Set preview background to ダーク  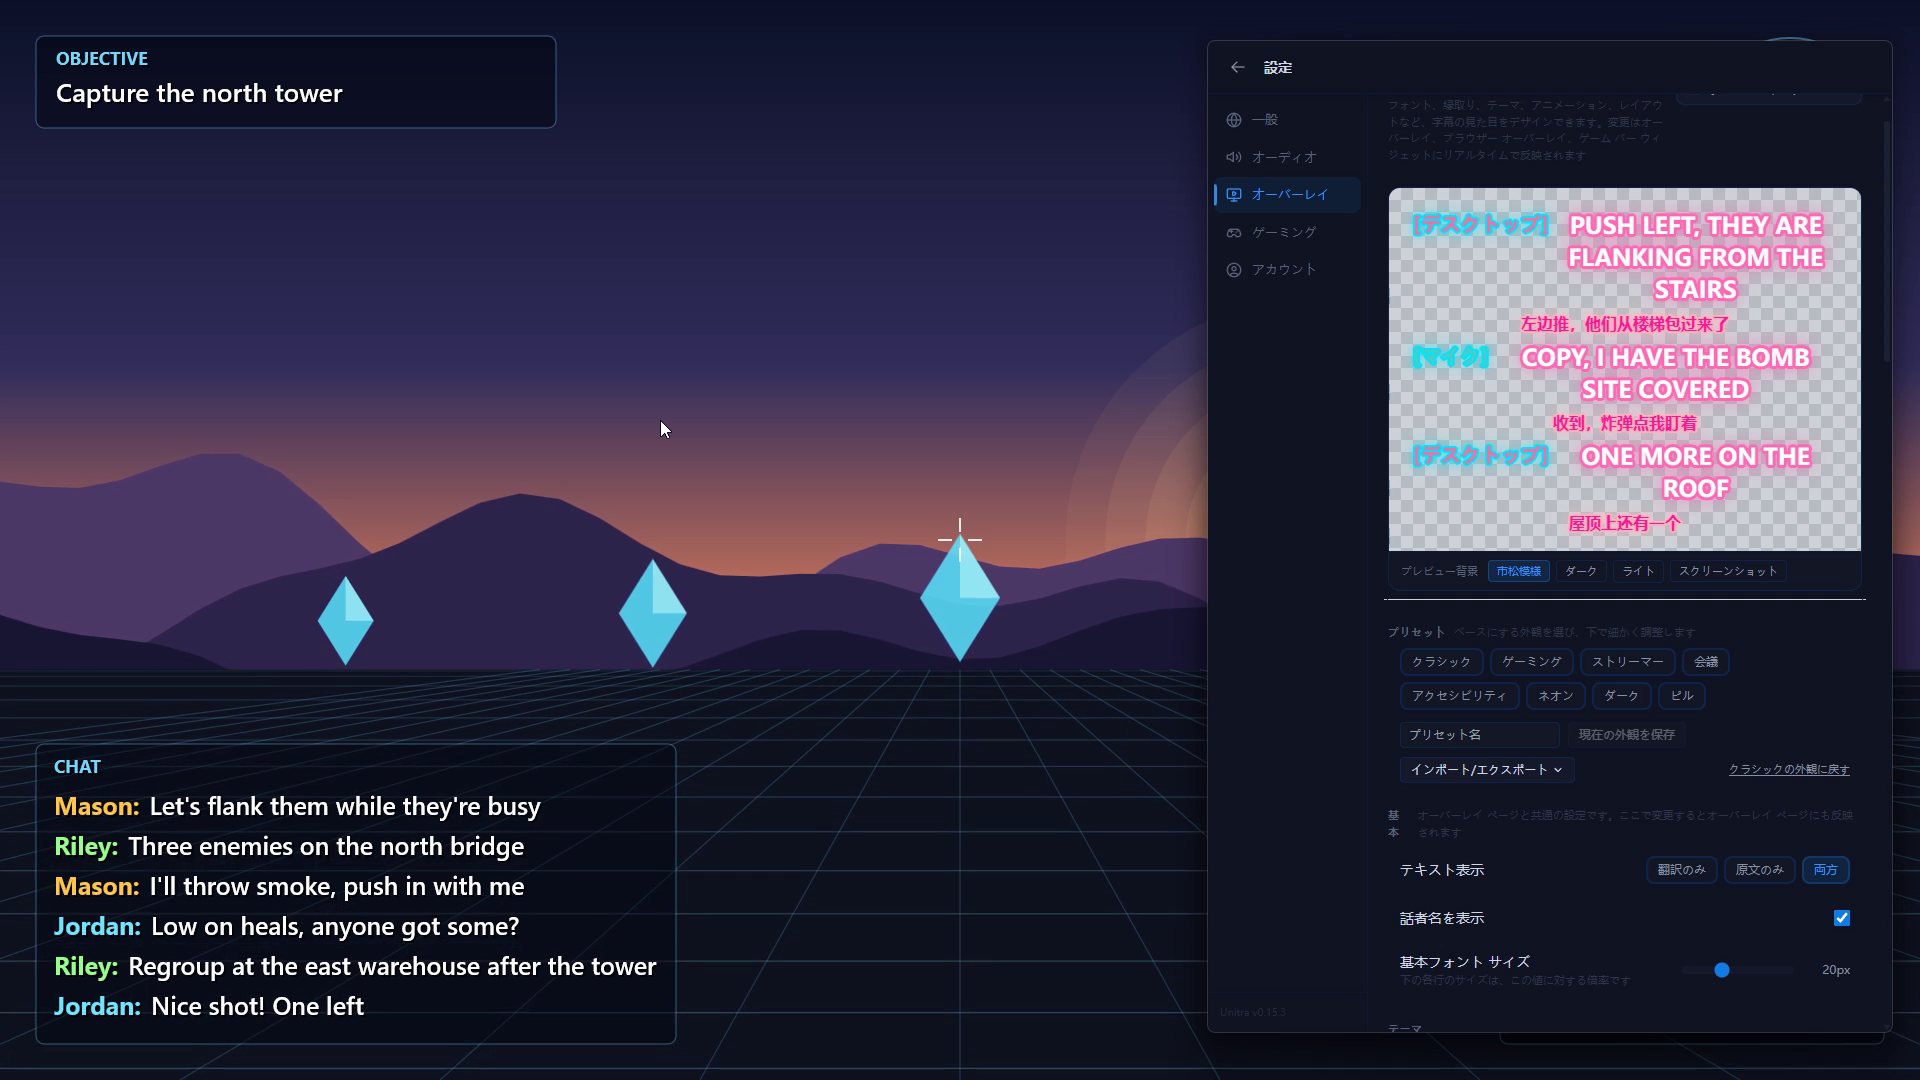pos(1580,571)
